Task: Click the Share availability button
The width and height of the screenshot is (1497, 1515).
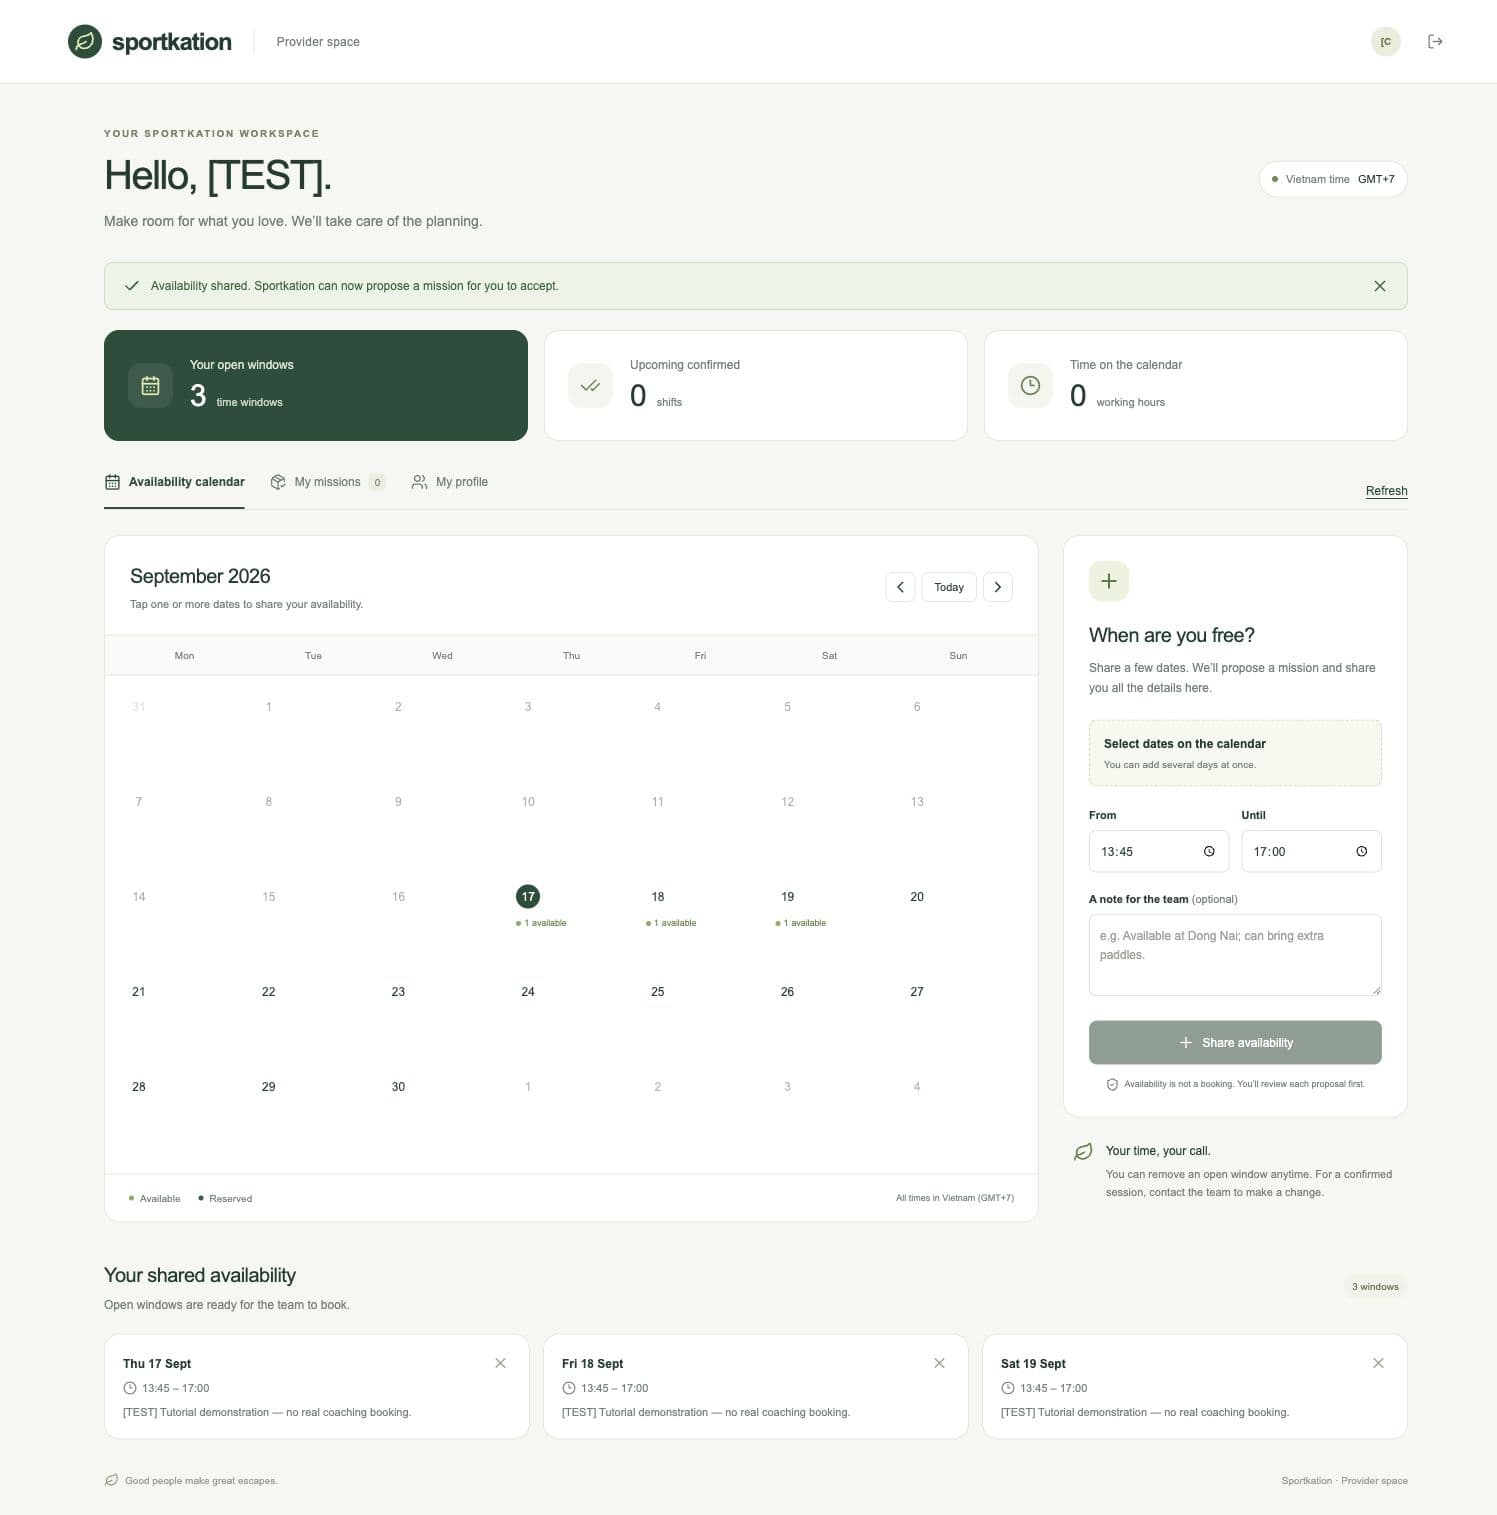Action: [x=1235, y=1042]
